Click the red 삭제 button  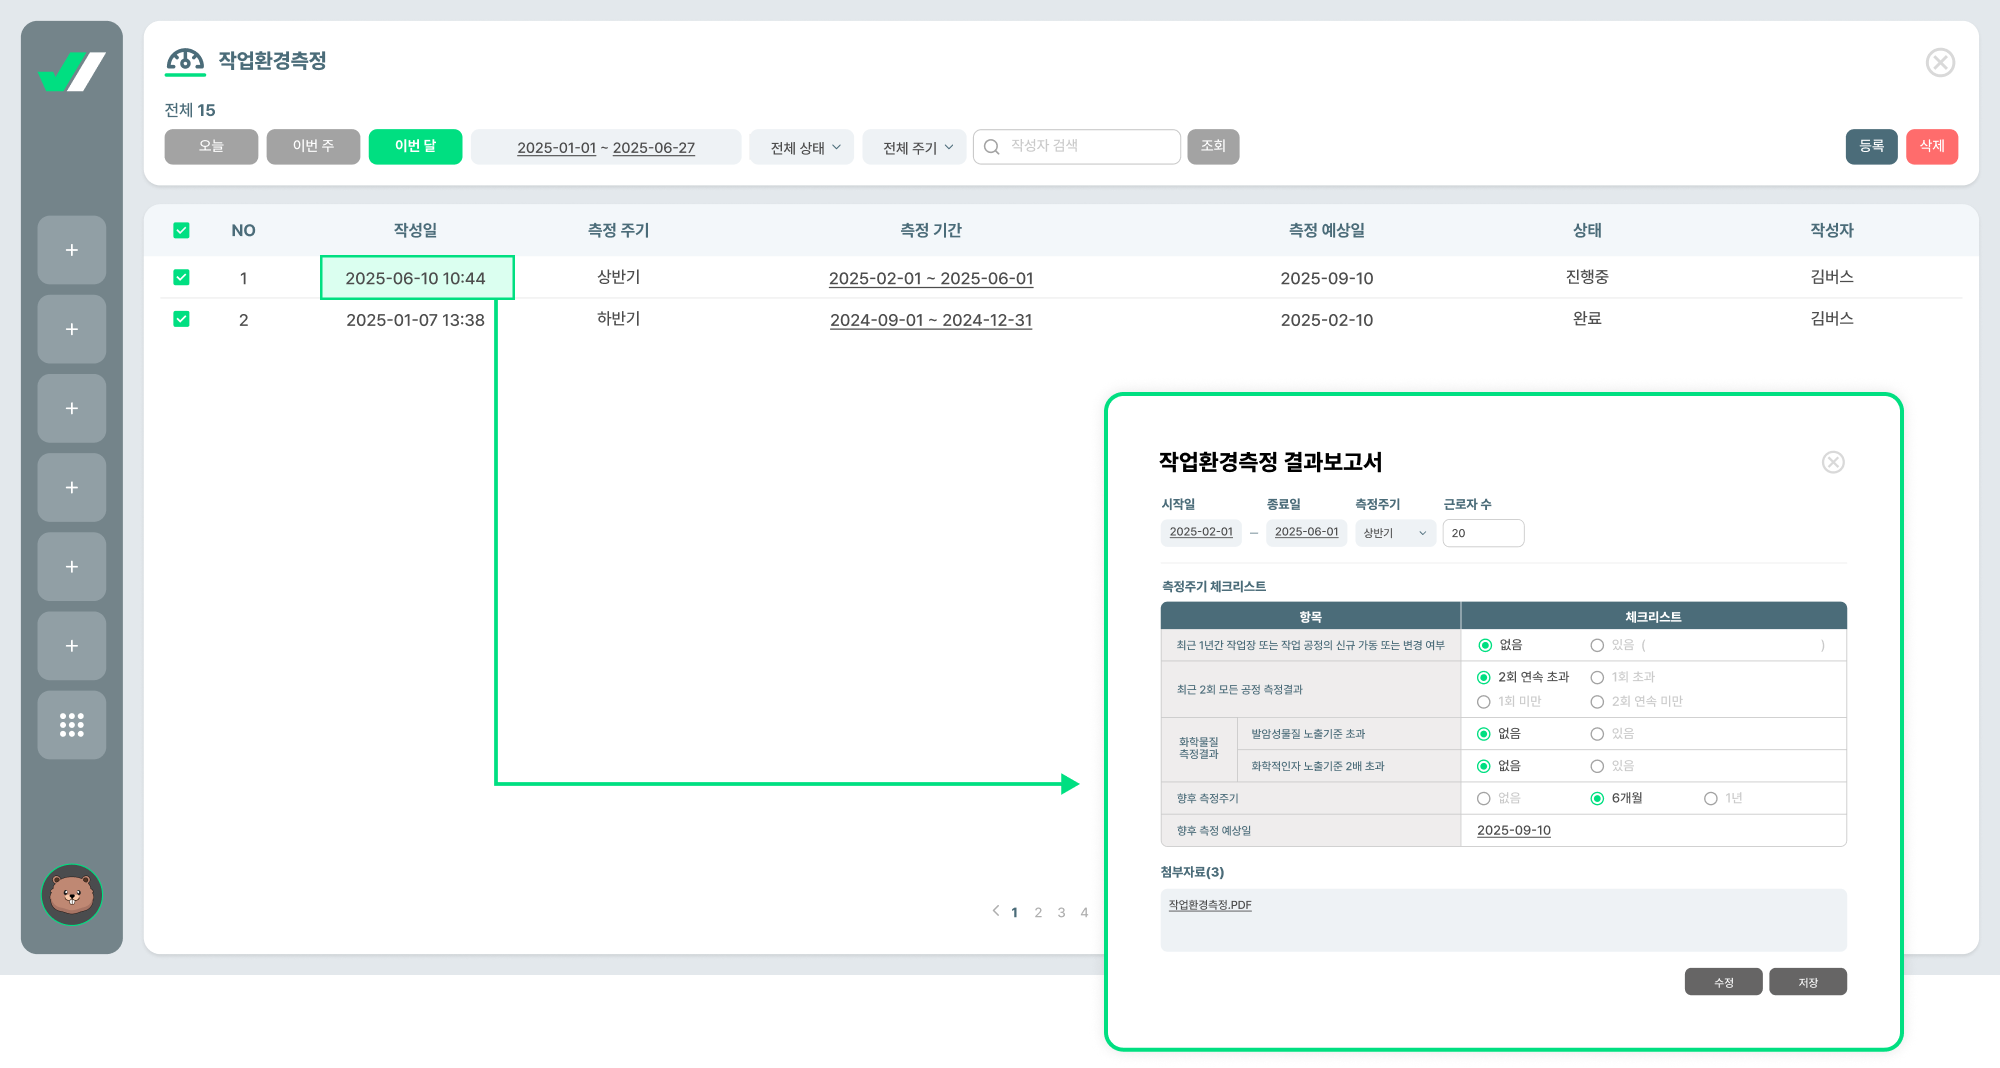coord(1931,147)
